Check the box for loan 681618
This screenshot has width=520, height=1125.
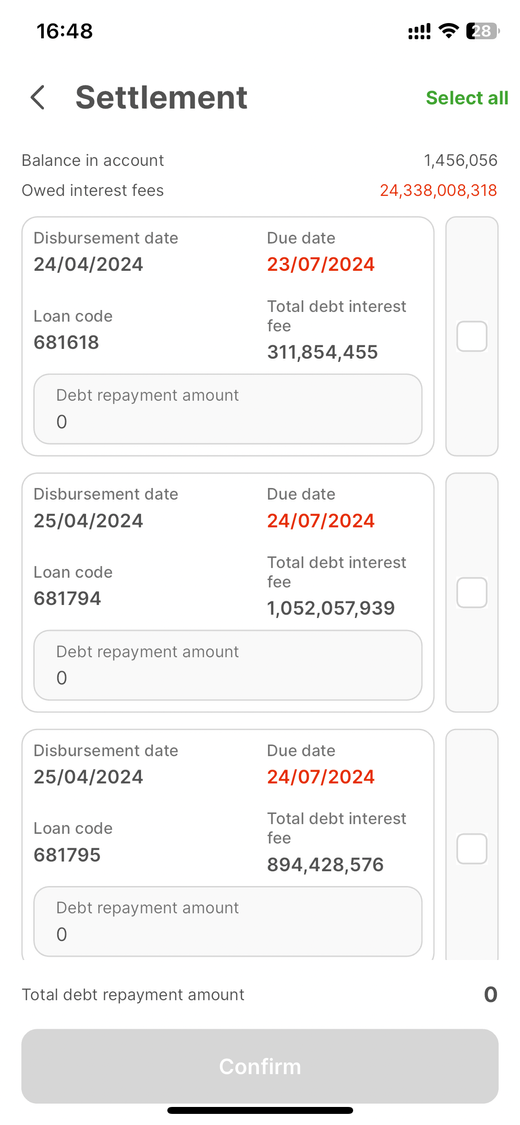click(x=472, y=336)
